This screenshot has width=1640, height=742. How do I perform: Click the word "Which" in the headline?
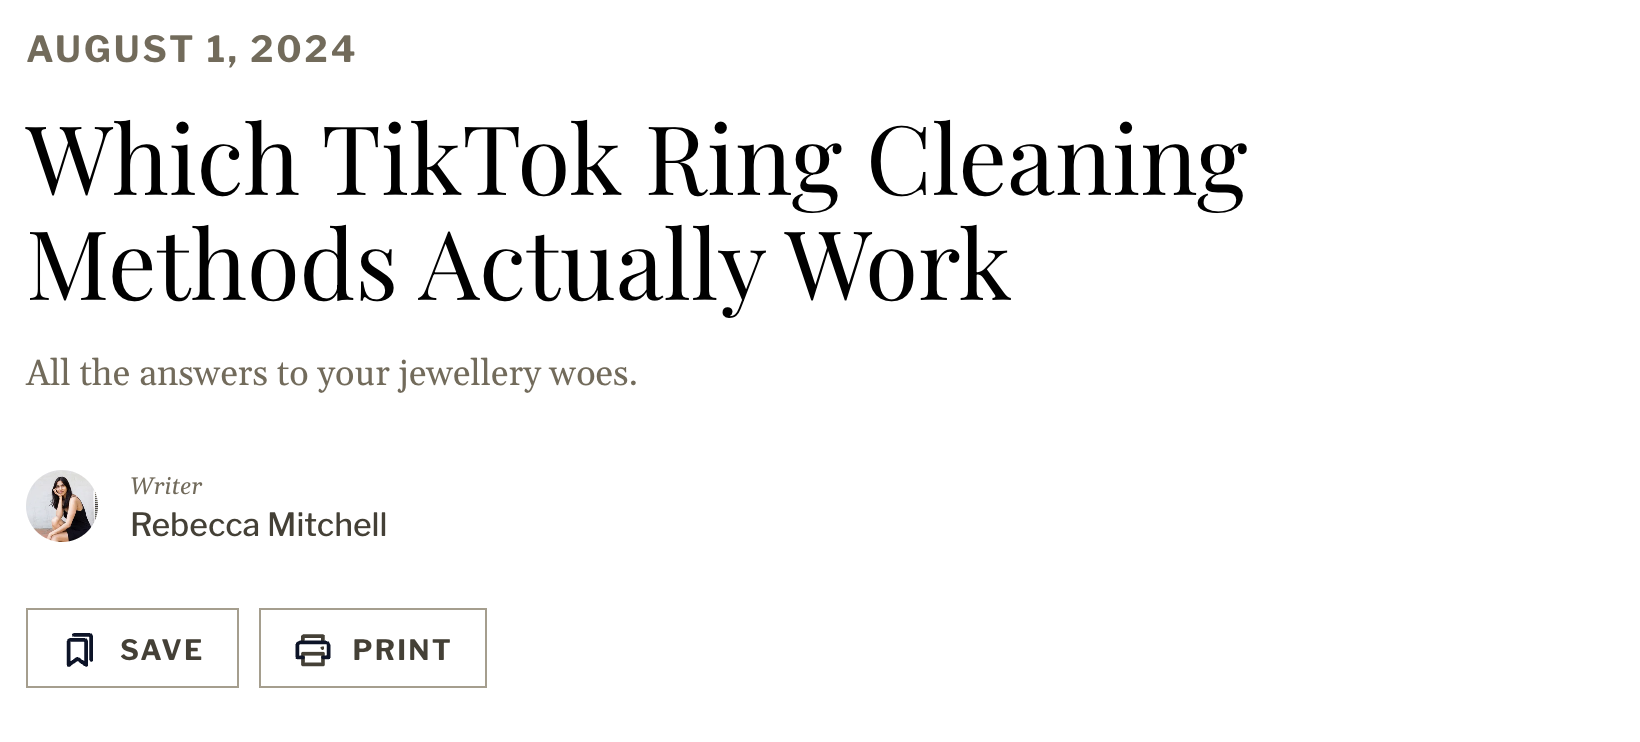162,160
